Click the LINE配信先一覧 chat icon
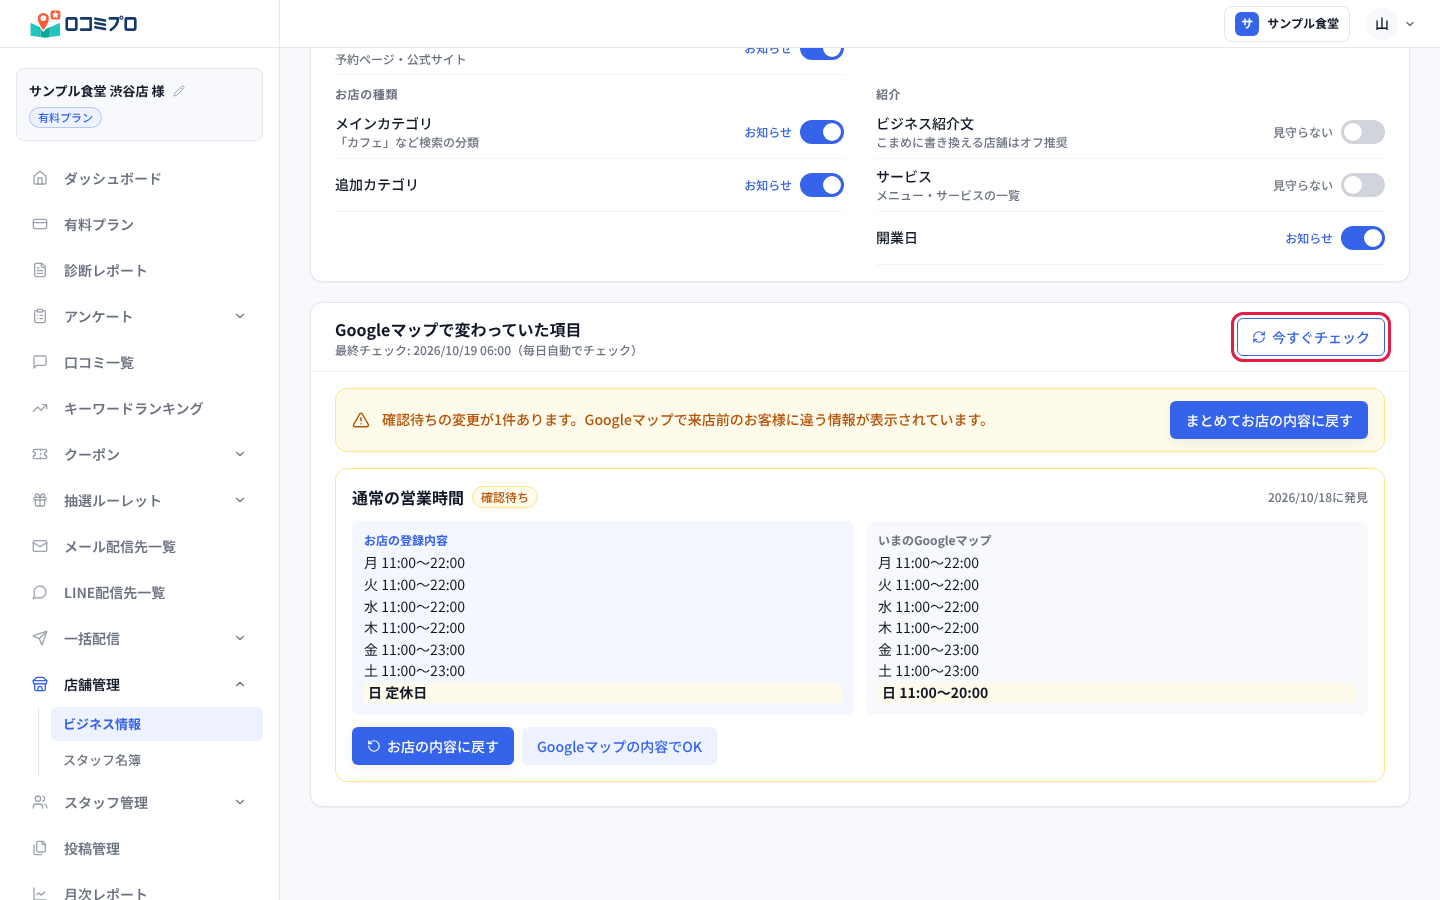Screen dimensions: 1440x900 pyautogui.click(x=40, y=592)
